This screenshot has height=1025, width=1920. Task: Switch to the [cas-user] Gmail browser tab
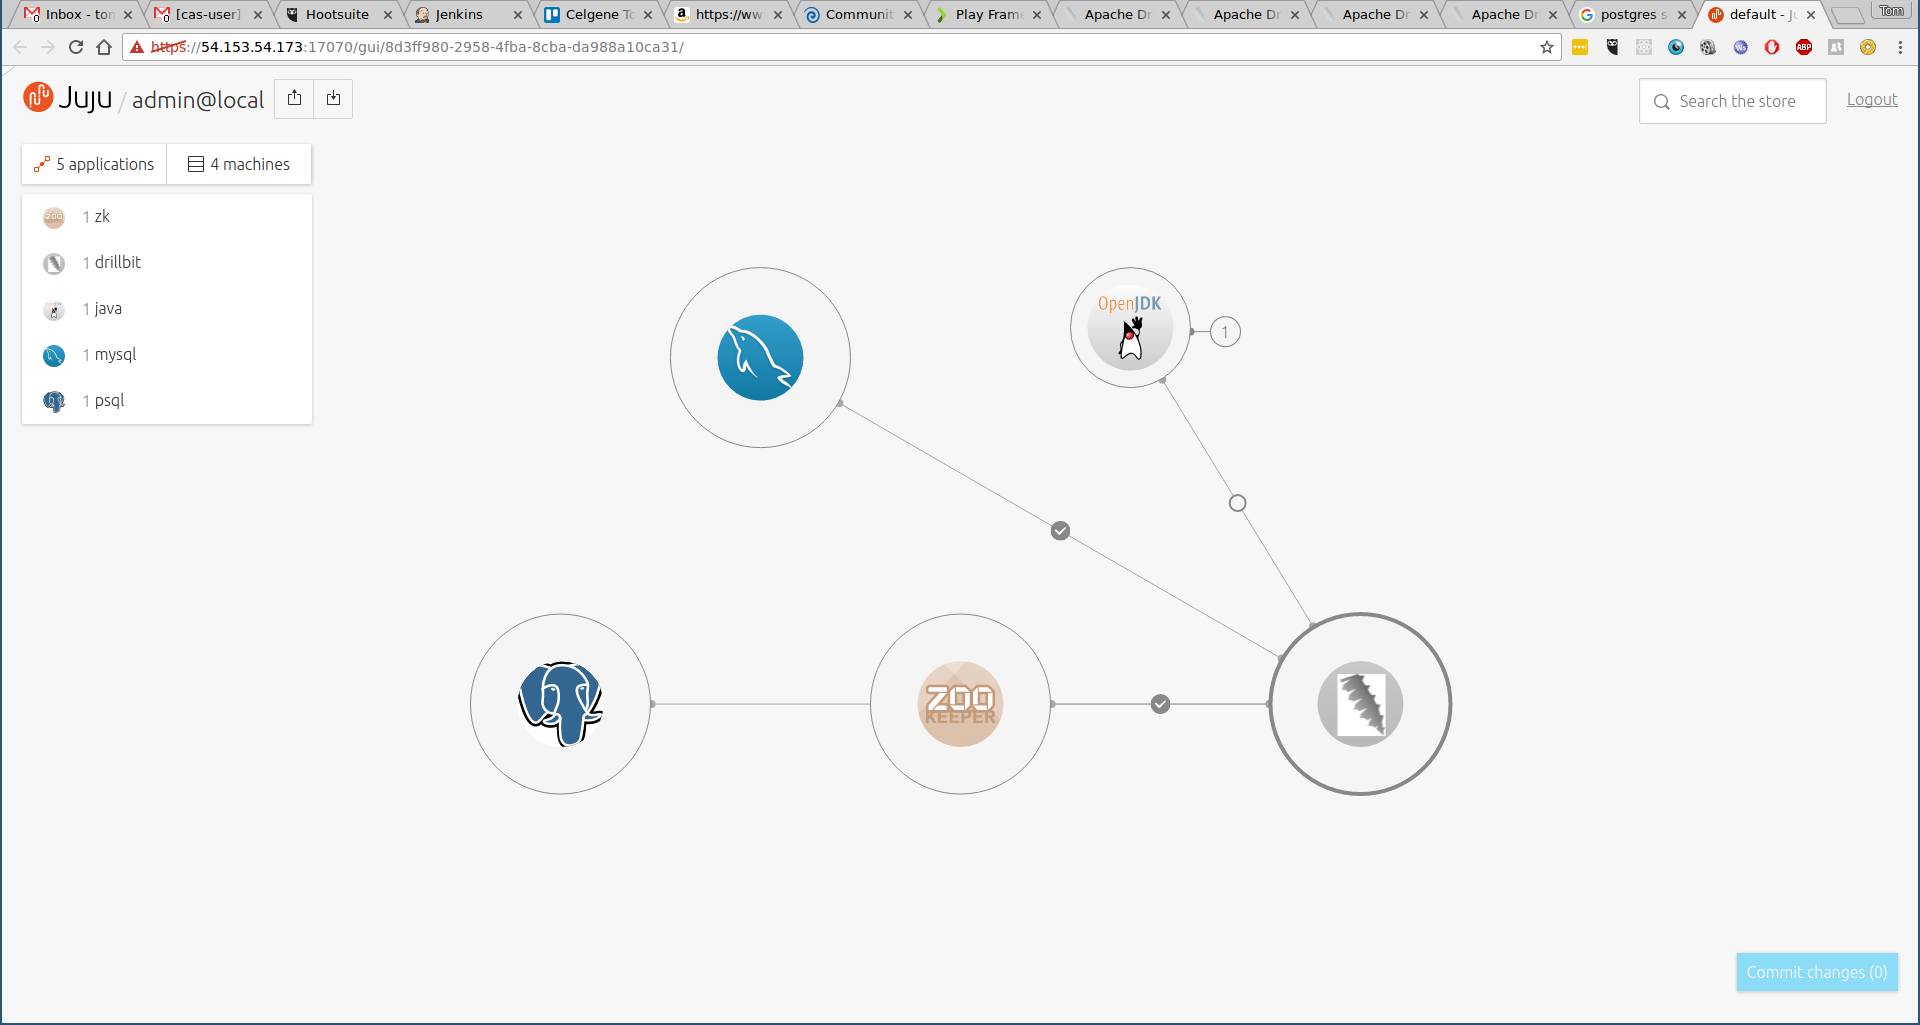205,14
